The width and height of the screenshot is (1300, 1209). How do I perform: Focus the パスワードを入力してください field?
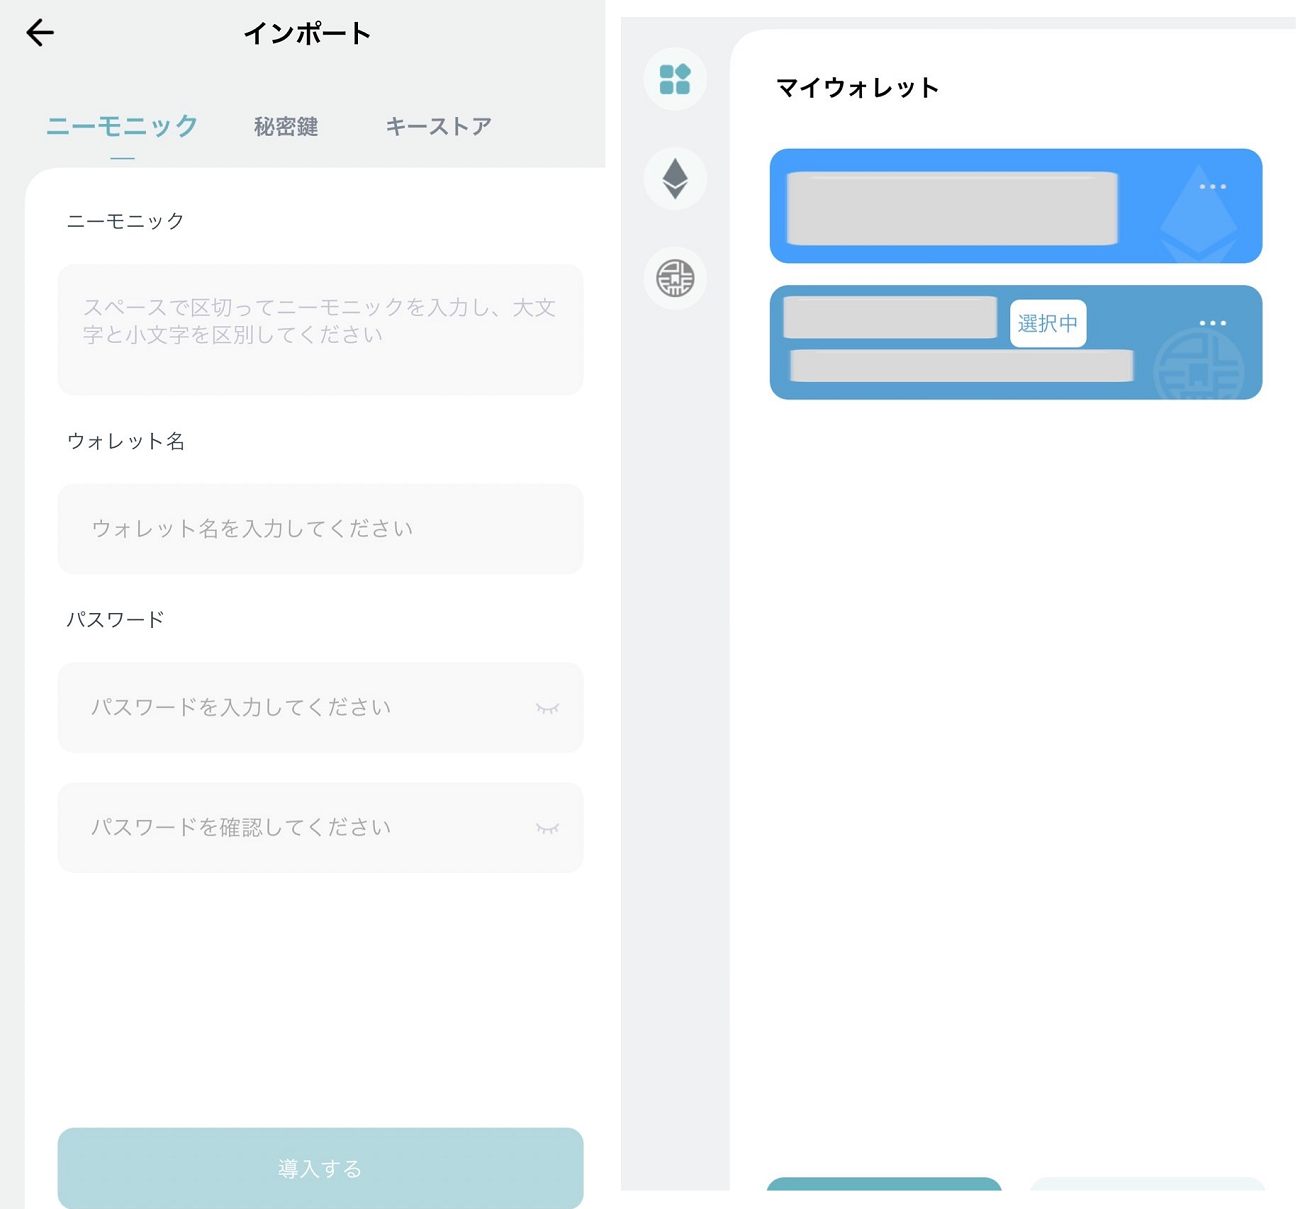(320, 707)
